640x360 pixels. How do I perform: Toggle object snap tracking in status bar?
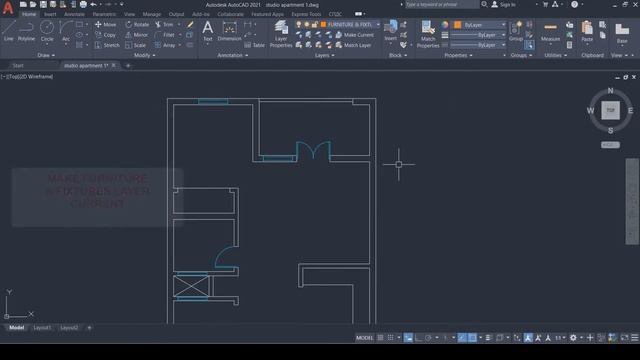pos(462,338)
